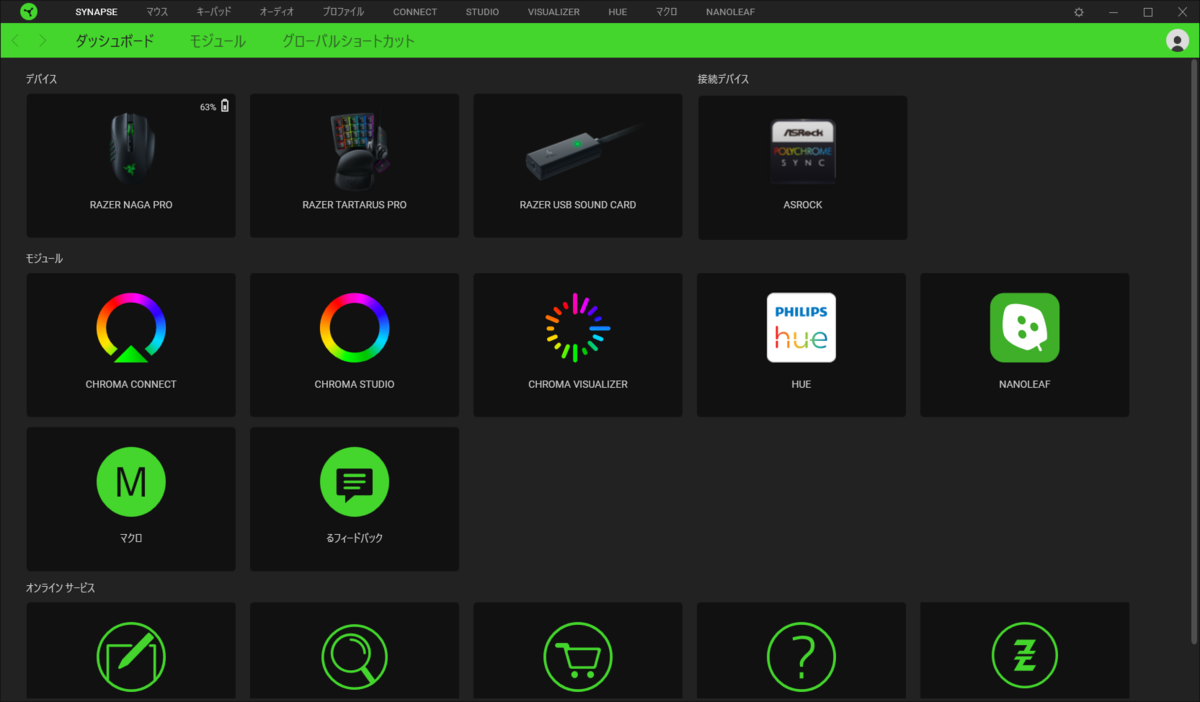Click the product registration pencil icon

tap(131, 656)
